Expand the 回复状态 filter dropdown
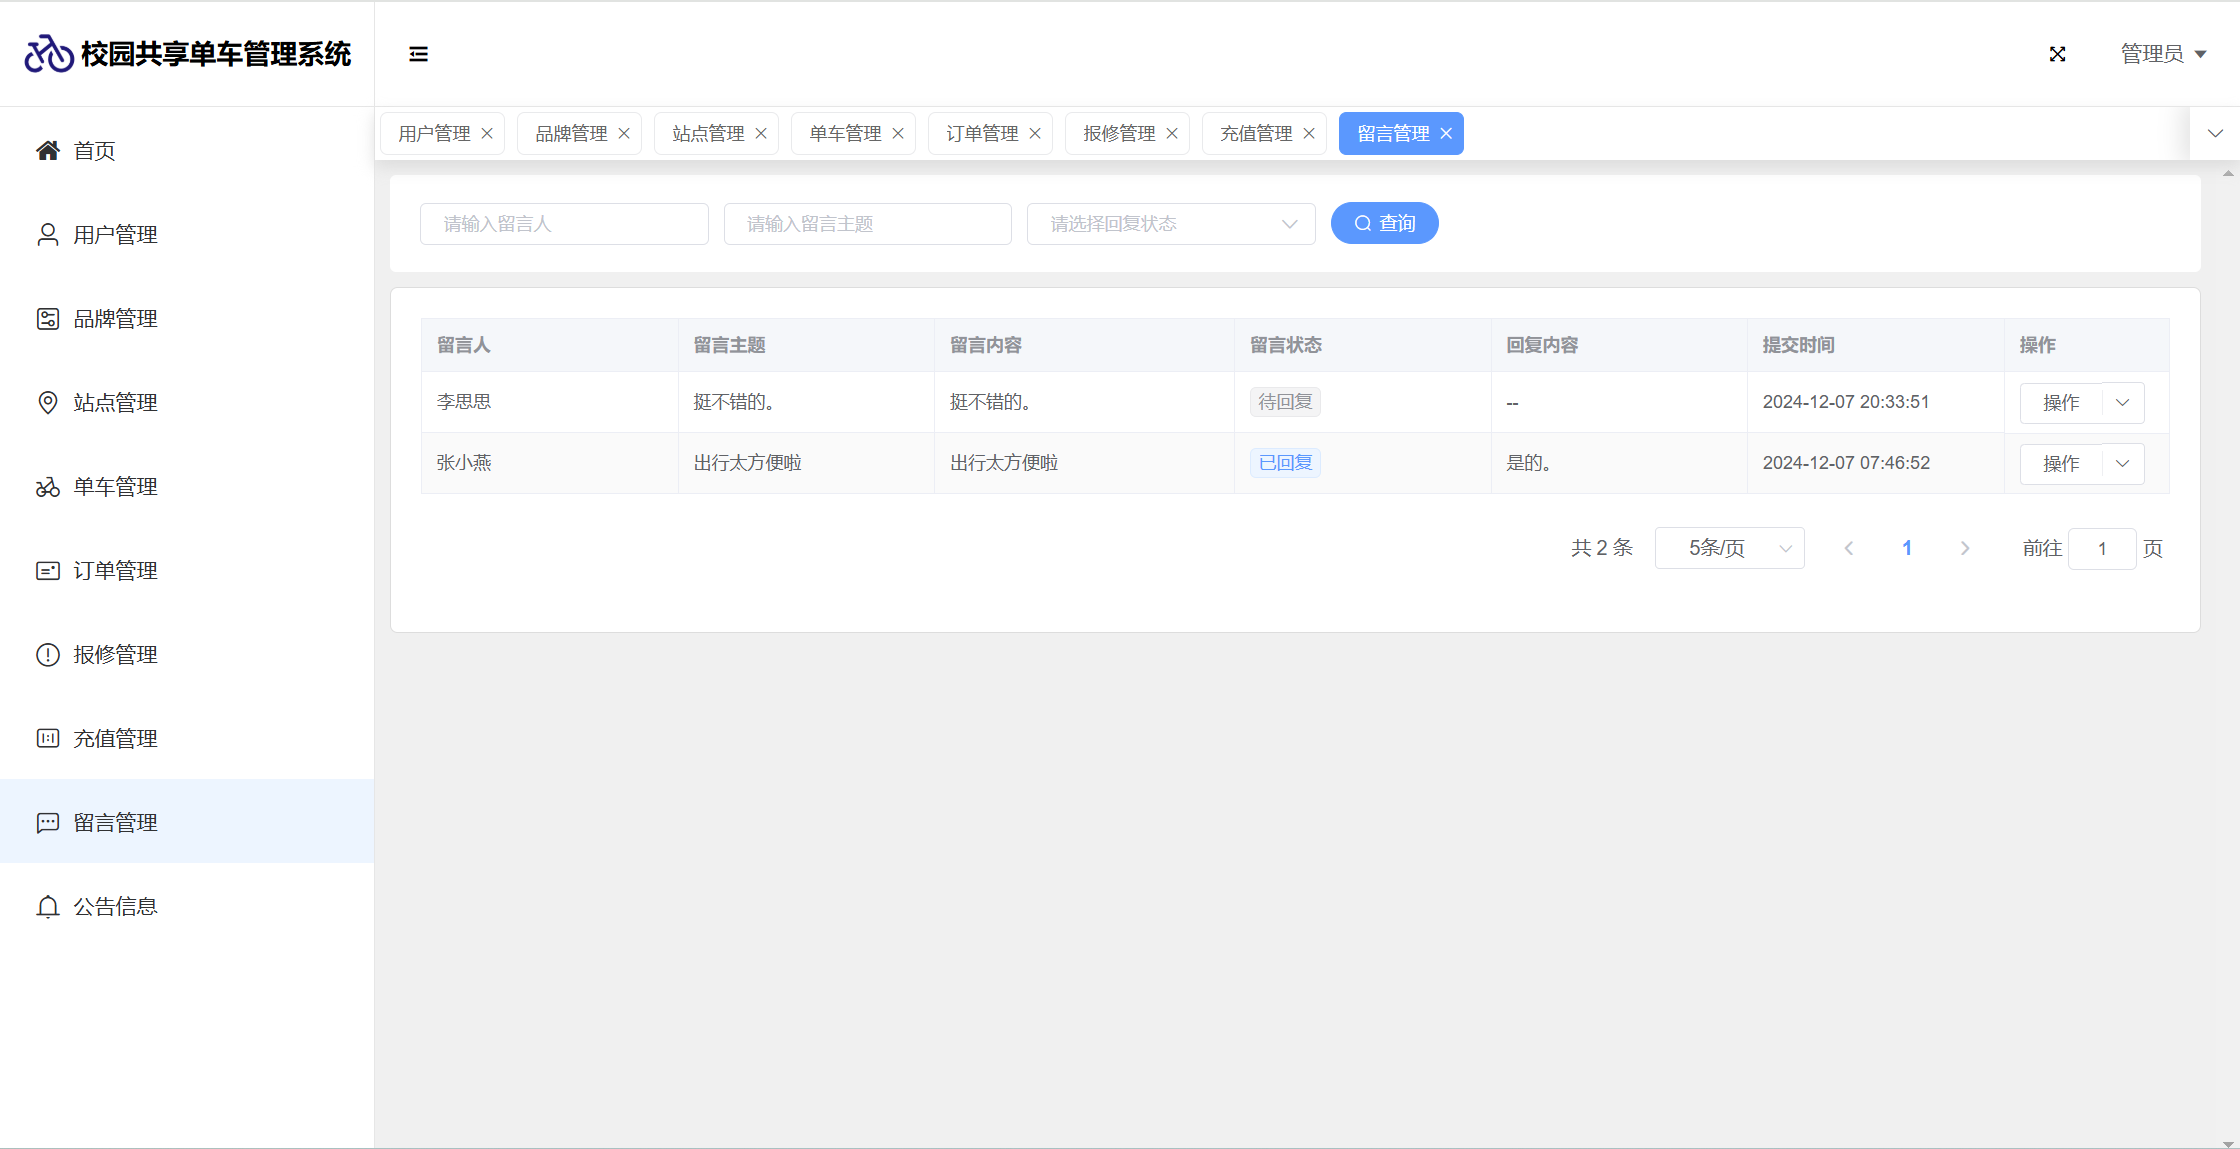Viewport: 2240px width, 1149px height. pos(1170,224)
